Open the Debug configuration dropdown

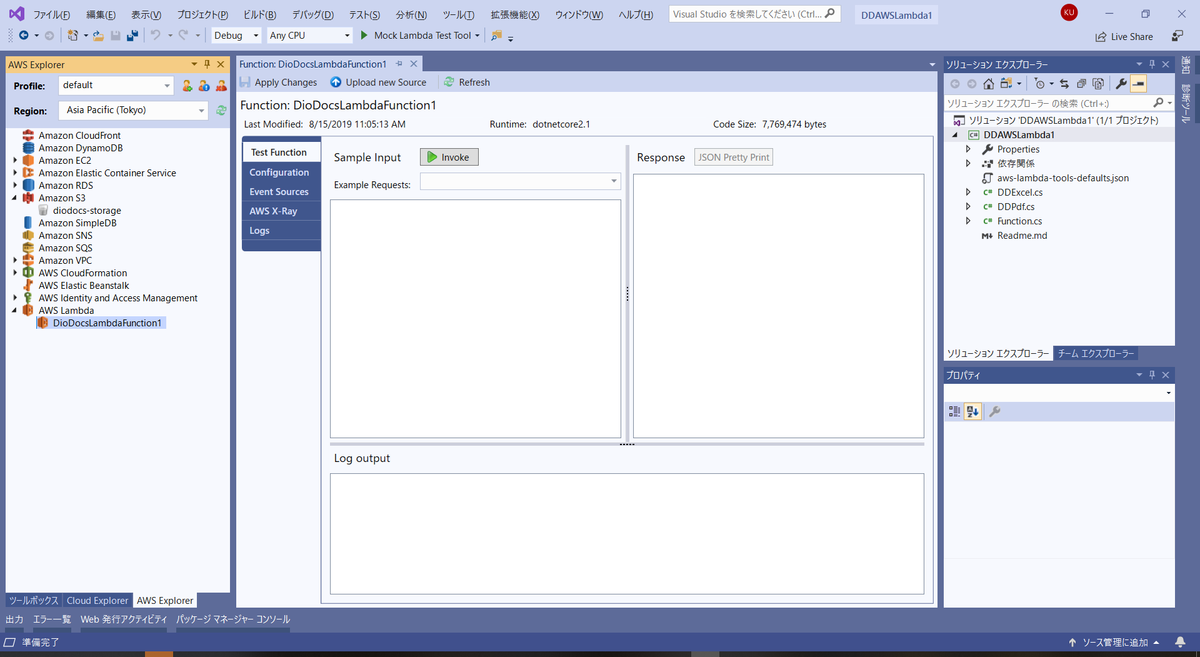click(x=237, y=35)
